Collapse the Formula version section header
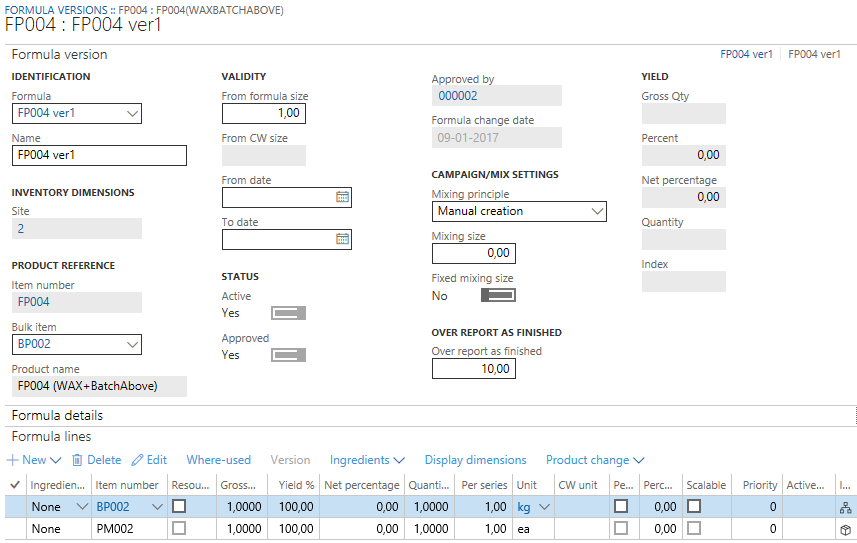Viewport: 857px width, 543px height. click(x=59, y=55)
